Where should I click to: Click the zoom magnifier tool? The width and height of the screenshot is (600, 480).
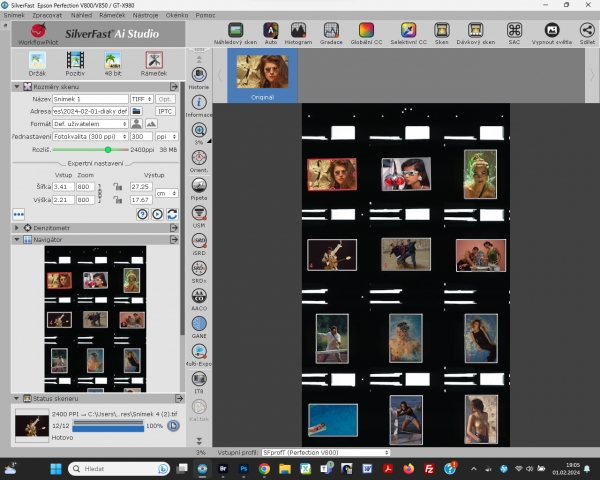(x=199, y=131)
